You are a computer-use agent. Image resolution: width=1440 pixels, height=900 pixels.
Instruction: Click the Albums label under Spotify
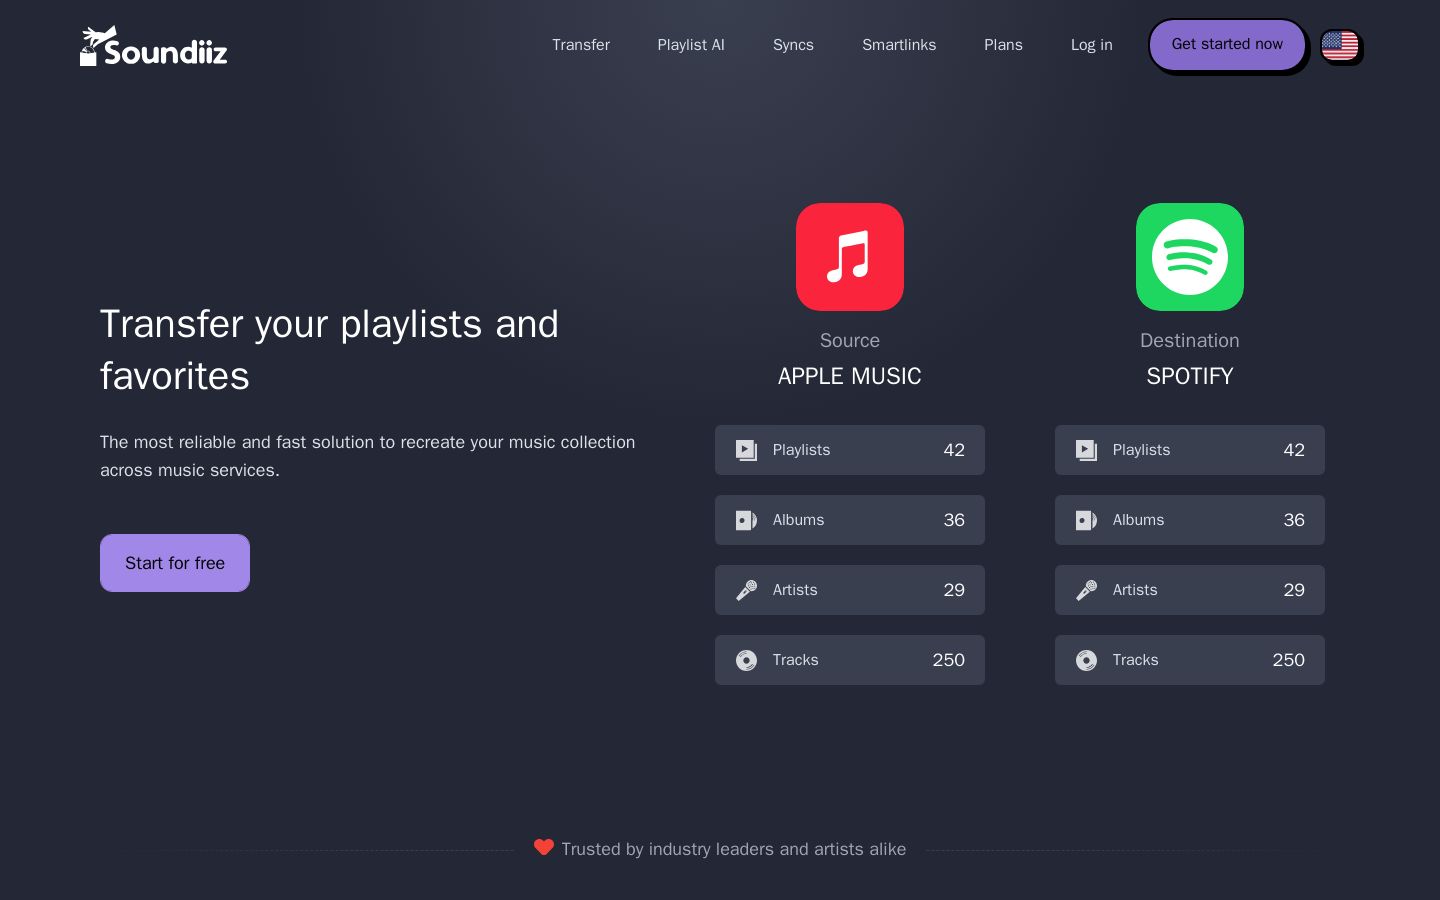(1138, 520)
